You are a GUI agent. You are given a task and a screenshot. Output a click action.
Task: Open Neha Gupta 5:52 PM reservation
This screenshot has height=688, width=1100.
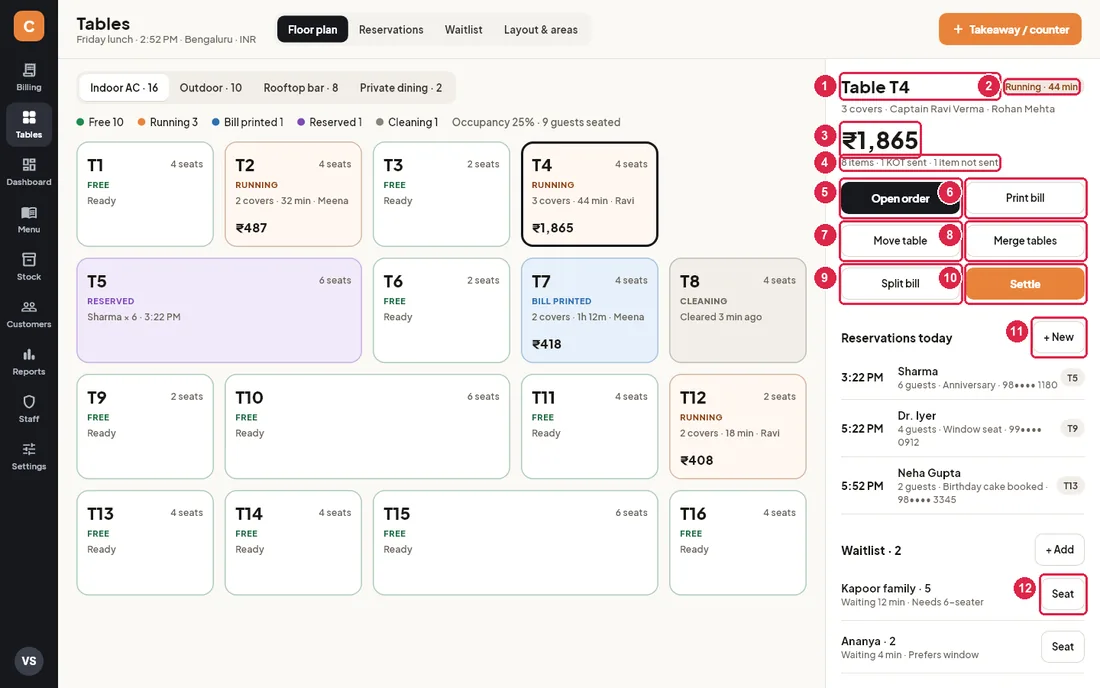tap(962, 486)
